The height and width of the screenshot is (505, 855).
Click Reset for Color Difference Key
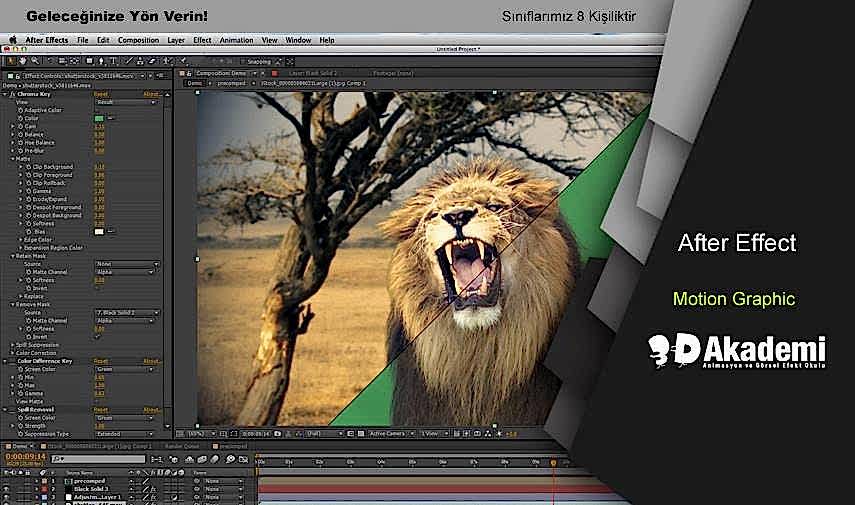(100, 360)
